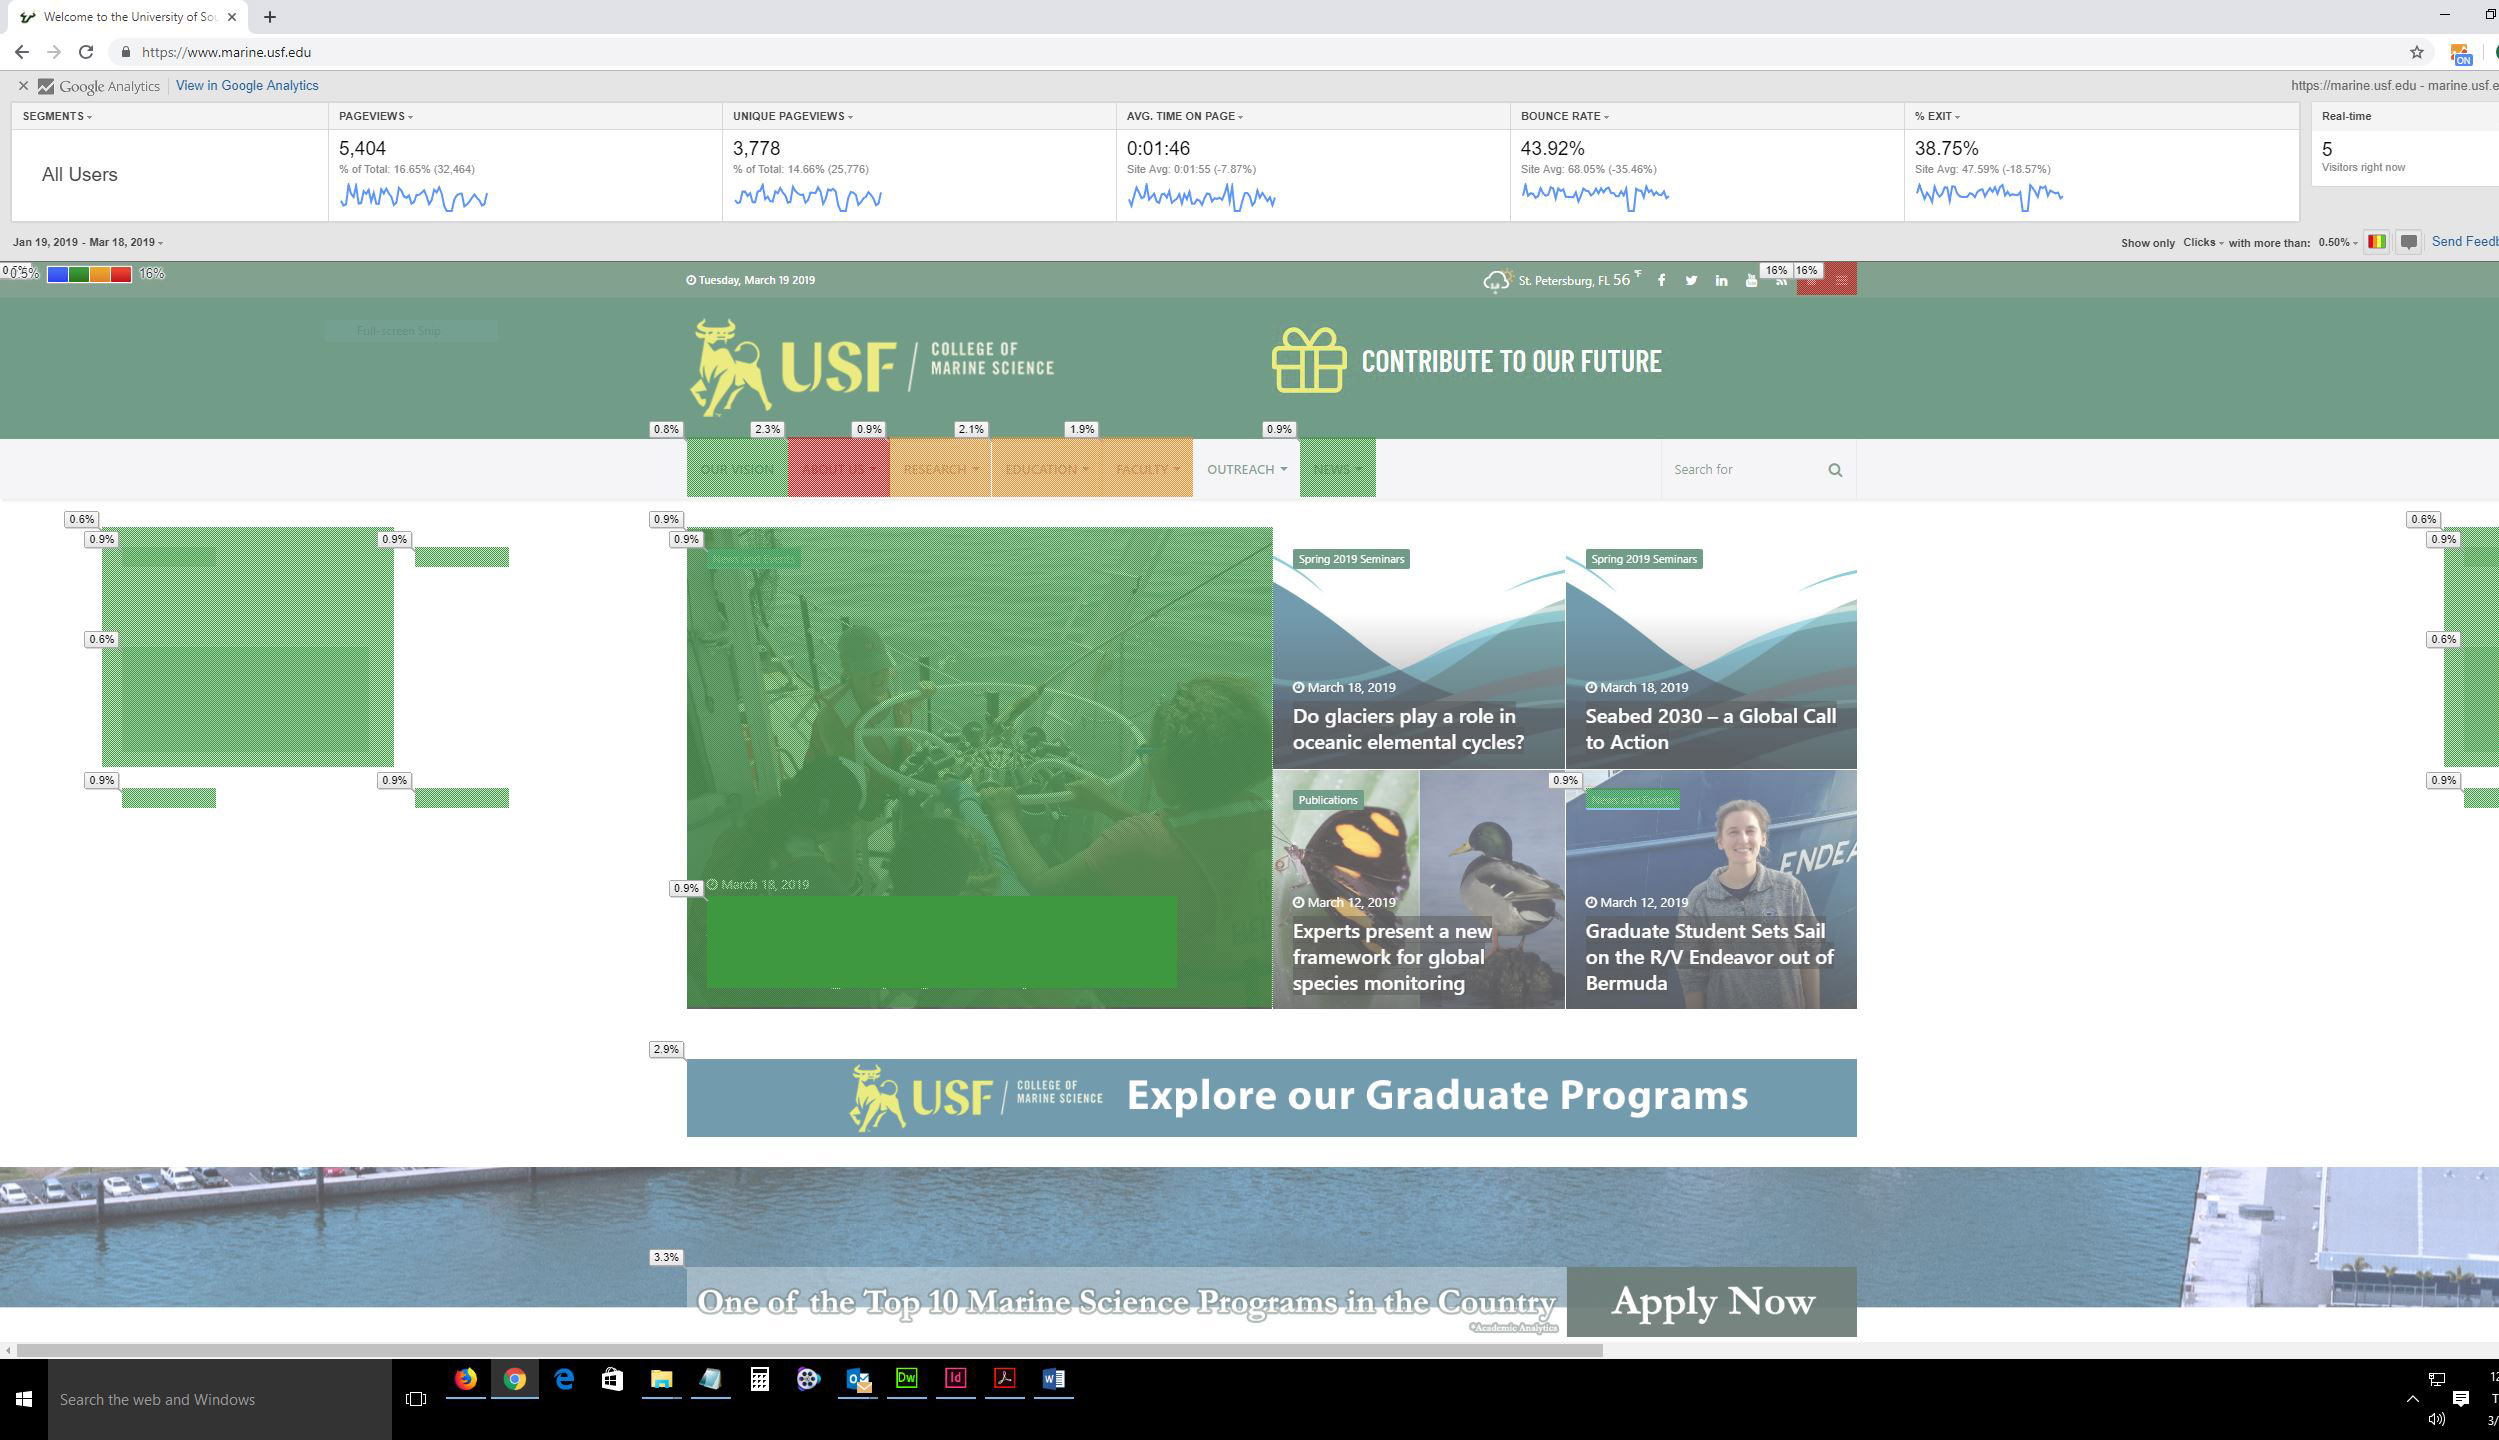Open the USF Facebook page icon
The height and width of the screenshot is (1440, 2499).
coord(1661,280)
